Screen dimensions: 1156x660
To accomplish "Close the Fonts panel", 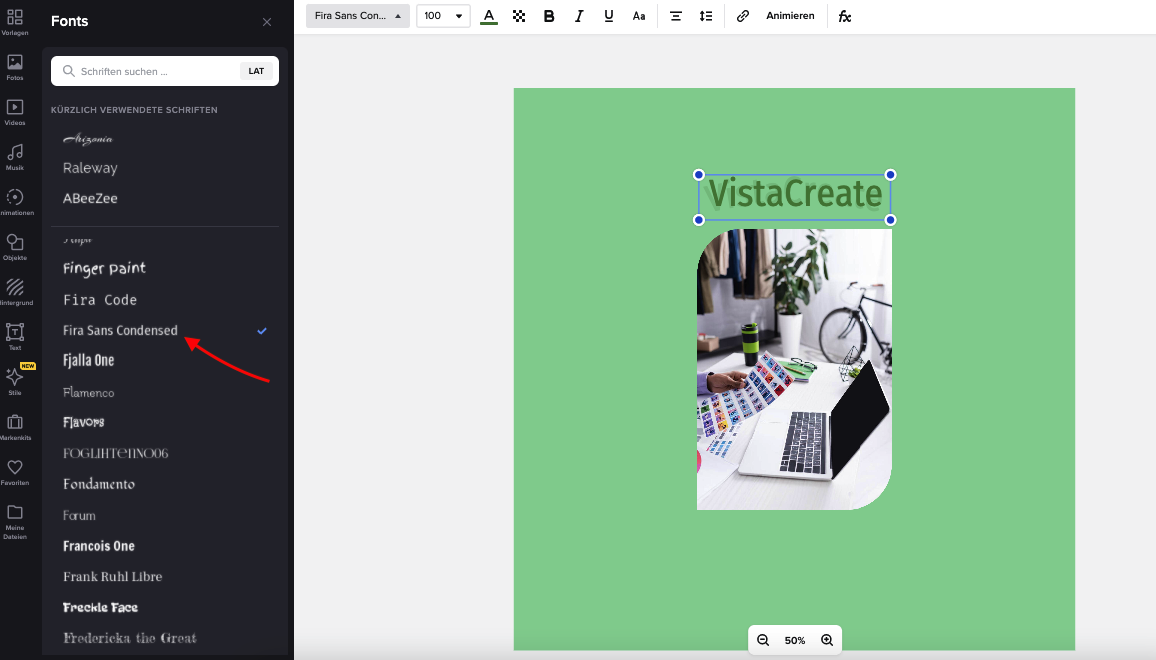I will coord(267,22).
